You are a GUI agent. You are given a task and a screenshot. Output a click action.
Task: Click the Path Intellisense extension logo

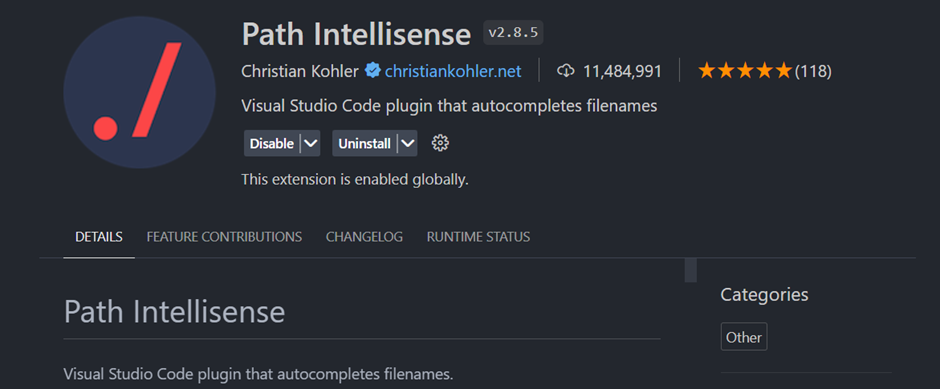click(x=140, y=92)
